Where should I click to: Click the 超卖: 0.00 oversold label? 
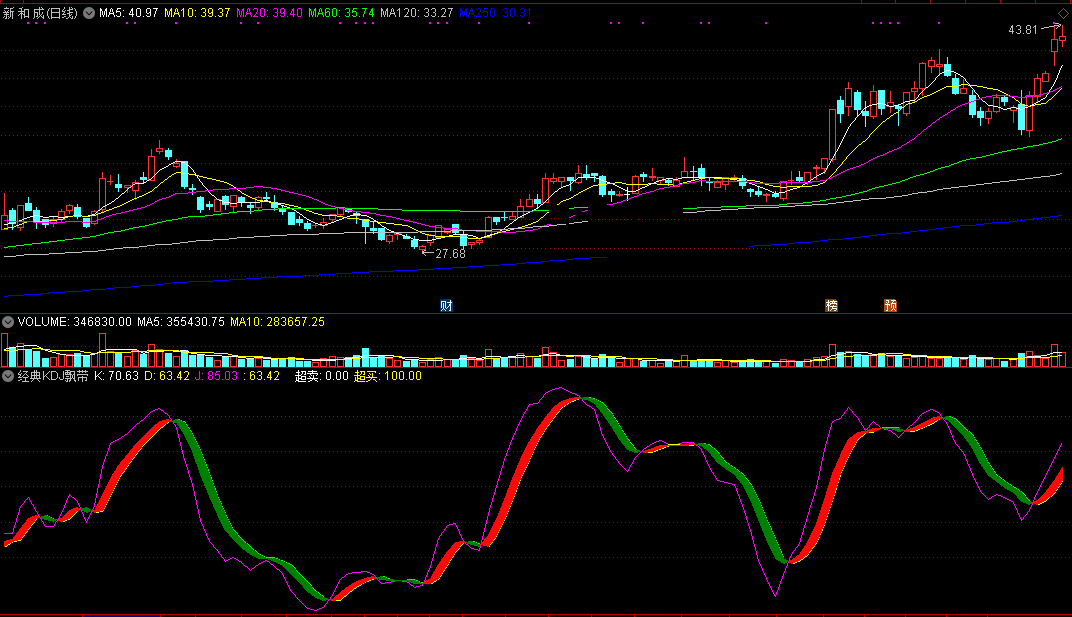321,376
